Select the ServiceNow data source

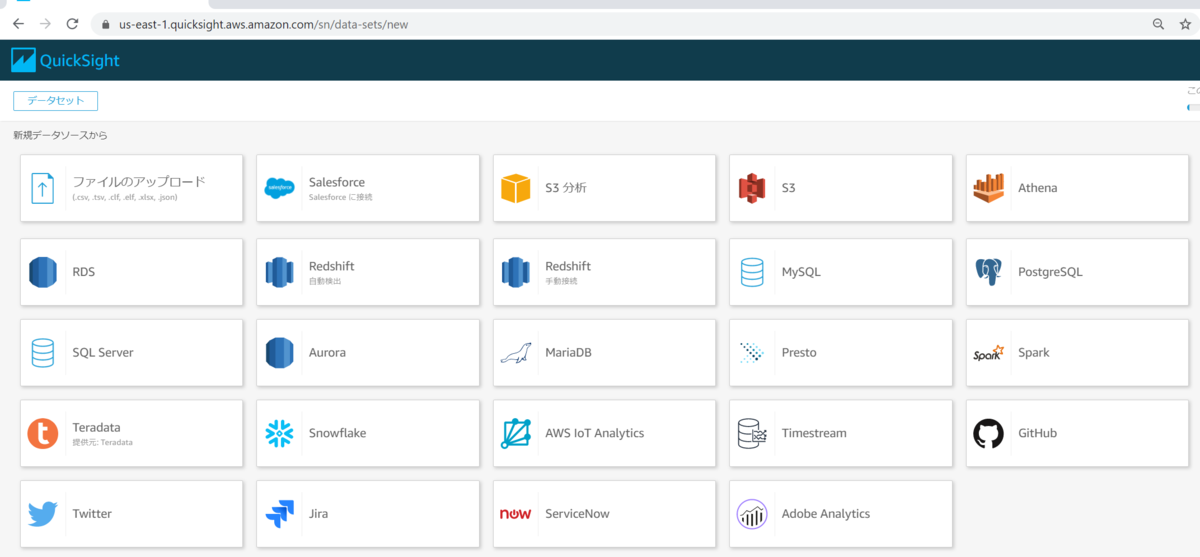(604, 514)
